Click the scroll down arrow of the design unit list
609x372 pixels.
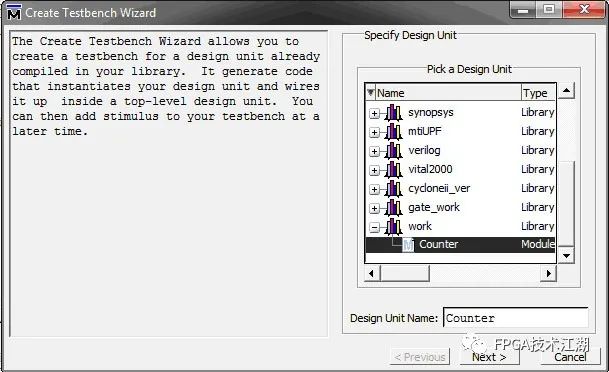(566, 256)
